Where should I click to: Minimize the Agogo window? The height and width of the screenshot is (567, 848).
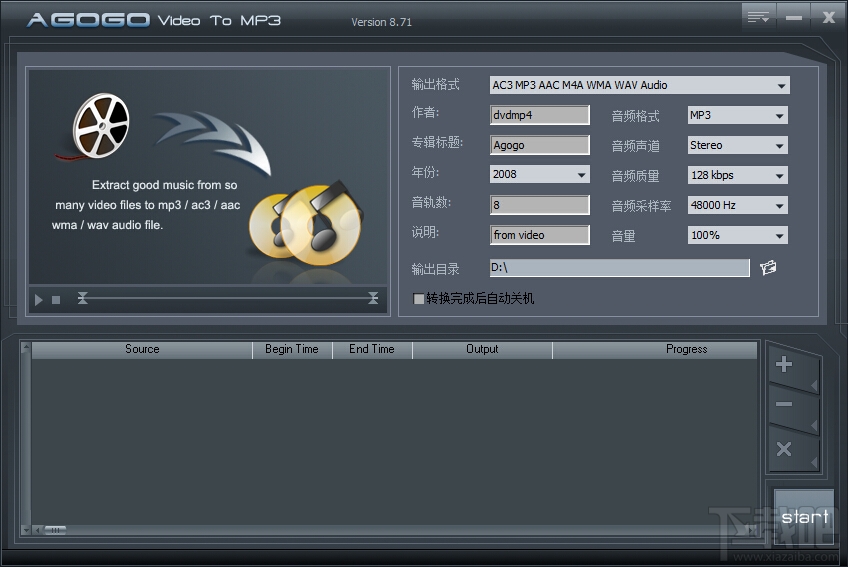tap(793, 17)
